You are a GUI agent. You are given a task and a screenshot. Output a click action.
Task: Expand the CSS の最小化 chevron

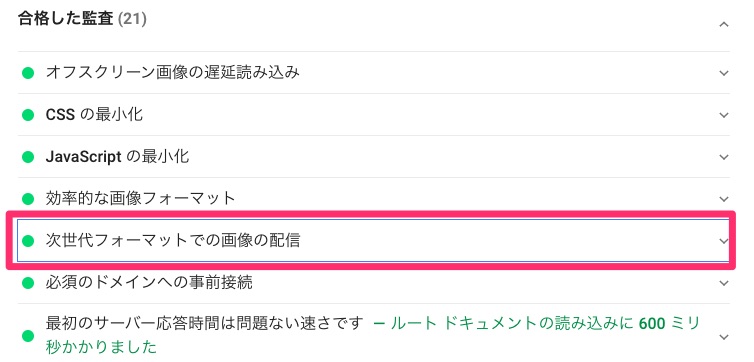click(x=724, y=115)
